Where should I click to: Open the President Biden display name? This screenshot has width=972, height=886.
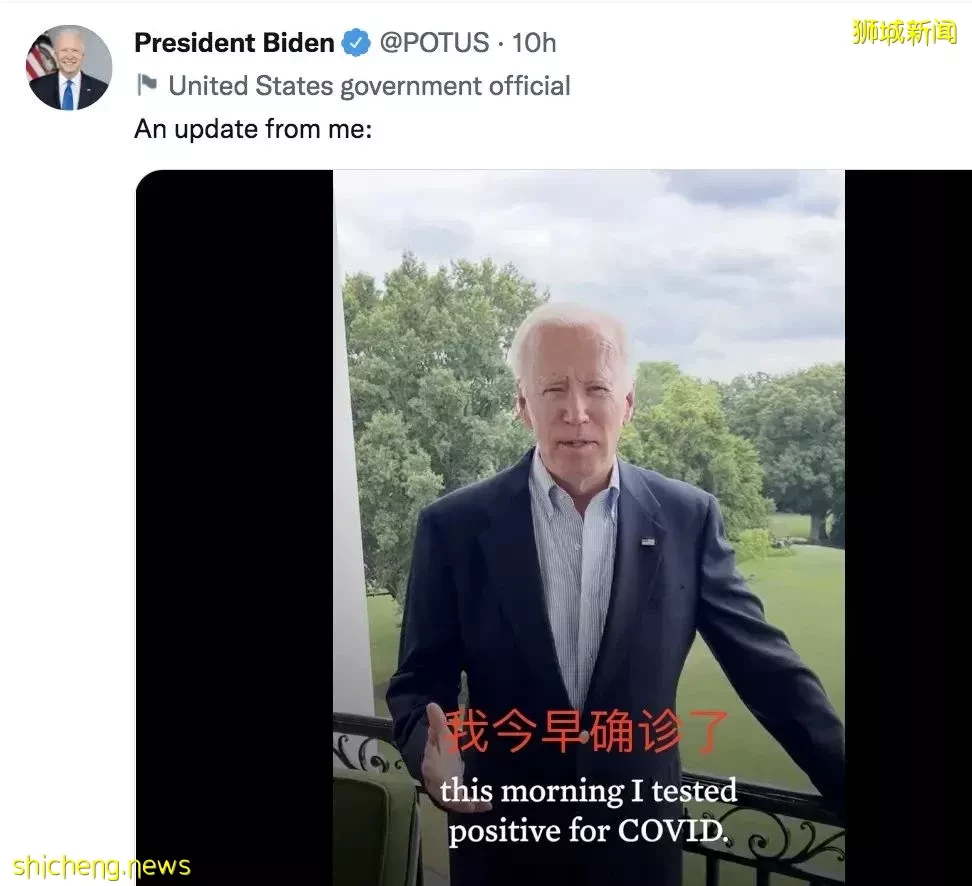click(234, 43)
